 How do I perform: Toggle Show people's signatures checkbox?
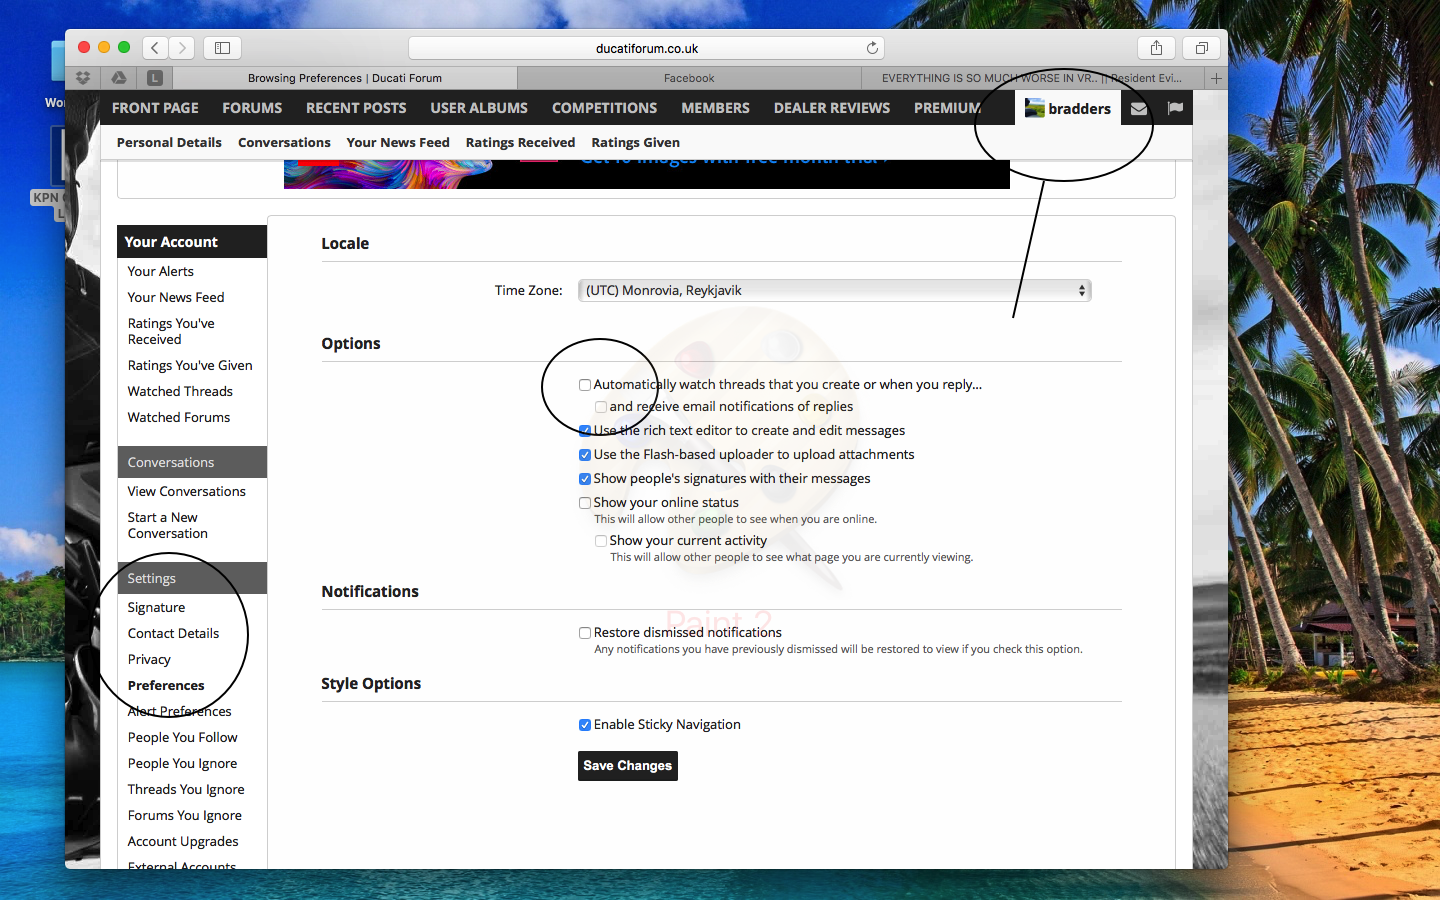tap(585, 479)
